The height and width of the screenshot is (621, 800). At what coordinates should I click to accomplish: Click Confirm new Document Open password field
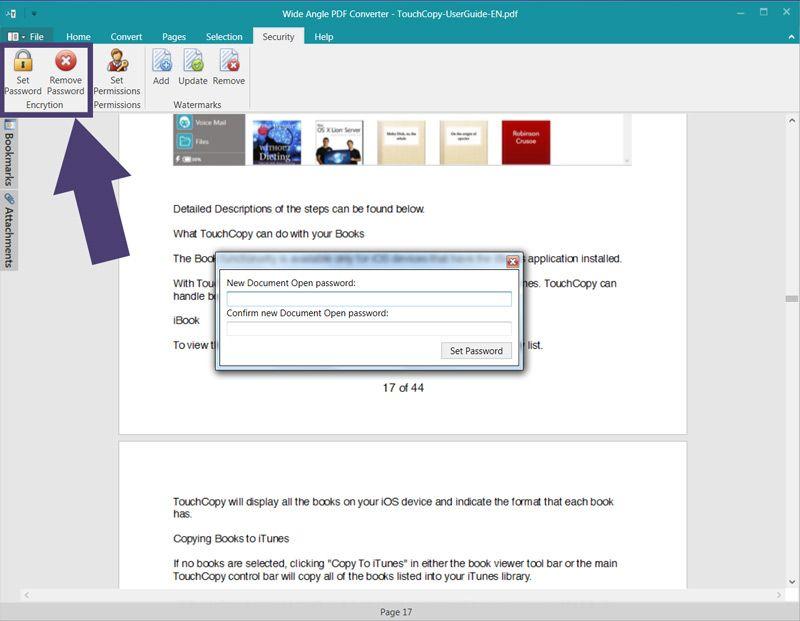pos(369,328)
